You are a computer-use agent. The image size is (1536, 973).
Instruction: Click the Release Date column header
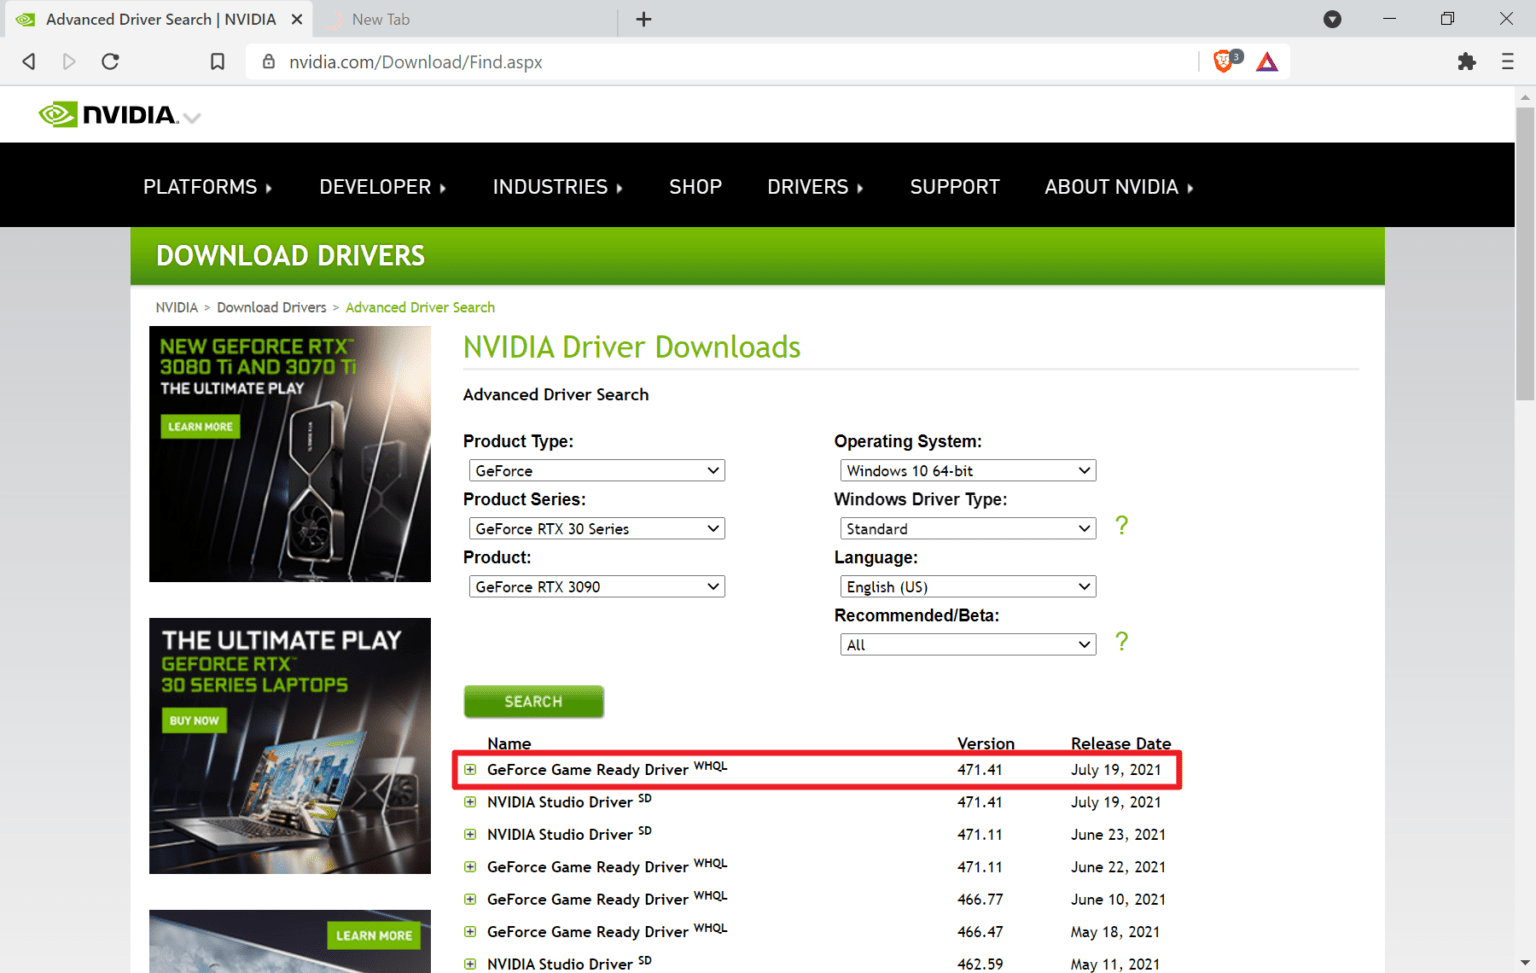[x=1120, y=743]
